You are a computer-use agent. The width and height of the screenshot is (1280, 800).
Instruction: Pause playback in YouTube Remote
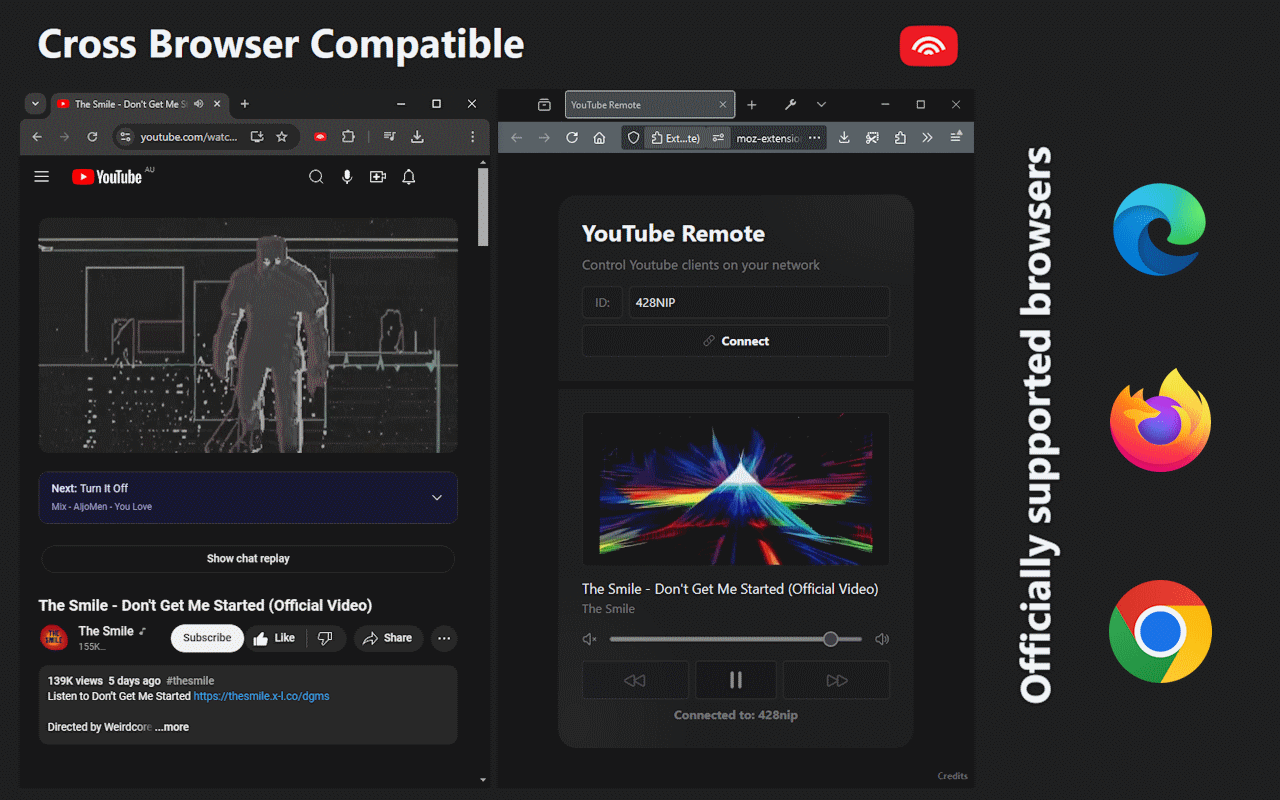coord(735,680)
